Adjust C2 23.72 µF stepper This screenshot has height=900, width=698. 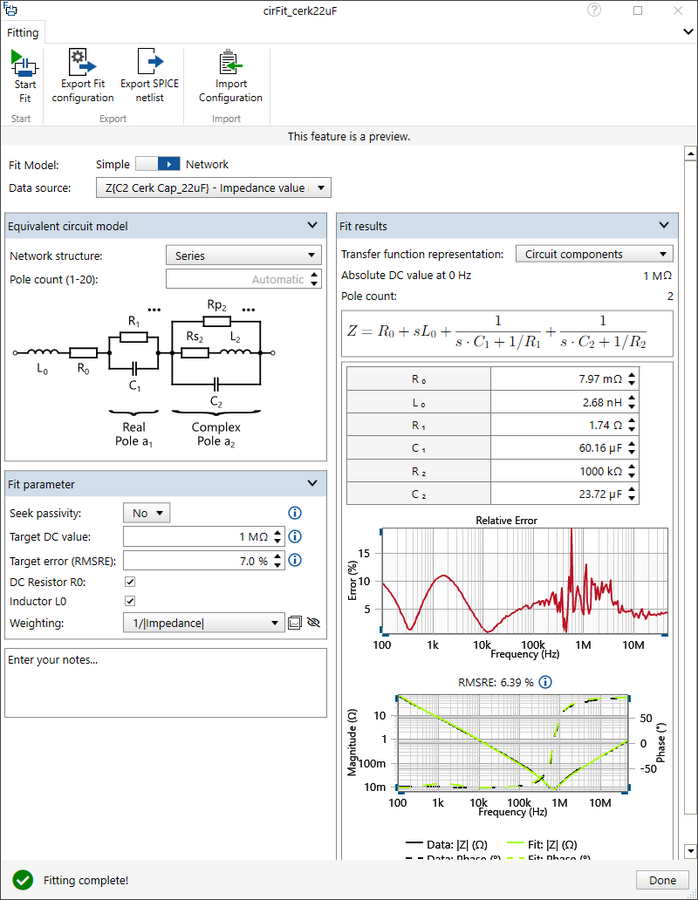coord(632,494)
